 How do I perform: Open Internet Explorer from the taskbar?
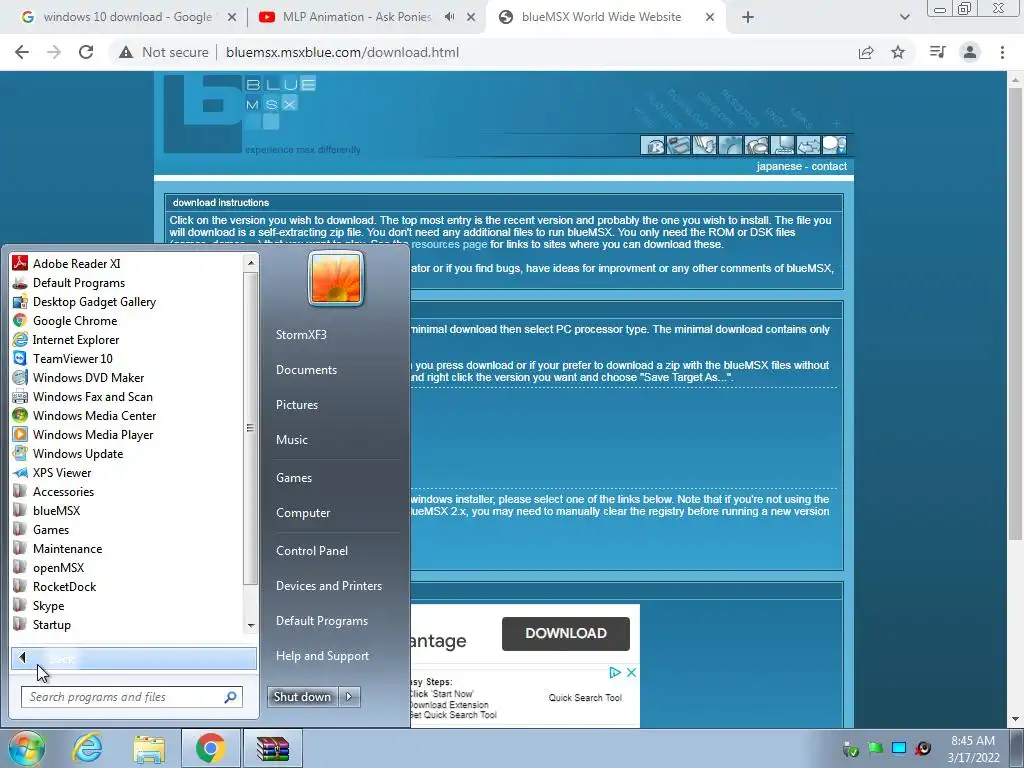pos(88,748)
